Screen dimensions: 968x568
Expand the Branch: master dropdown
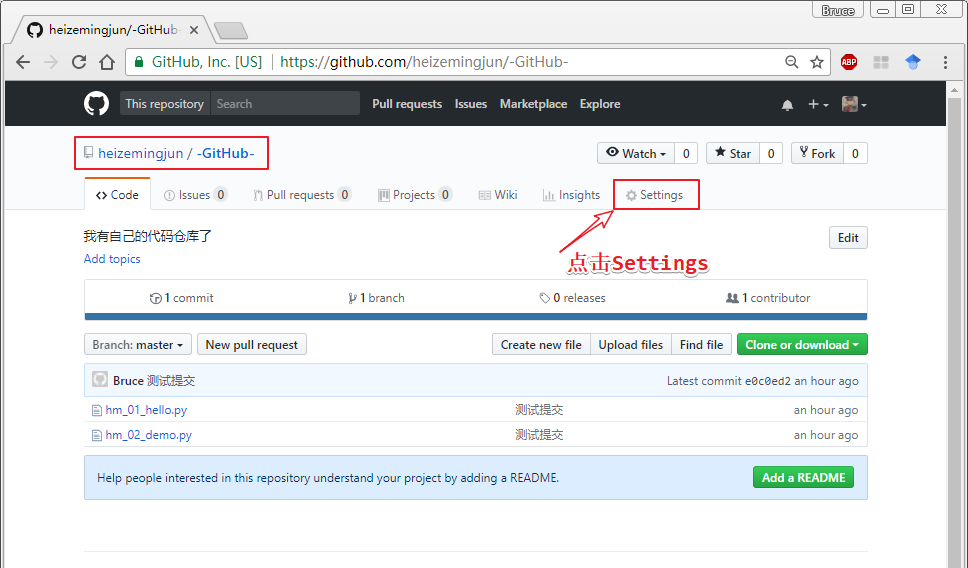tap(138, 345)
